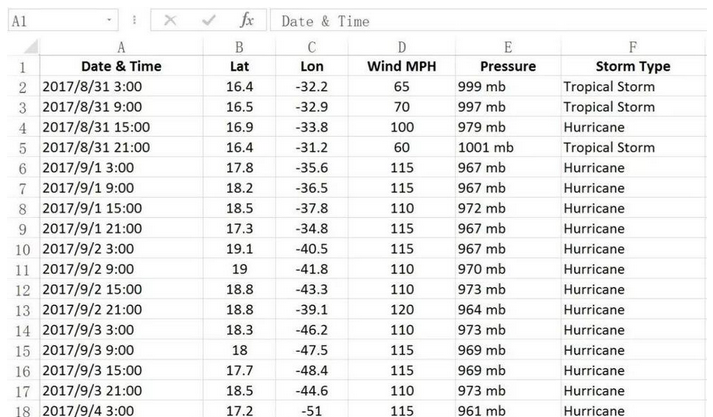Click the Lat header cell

pos(239,66)
